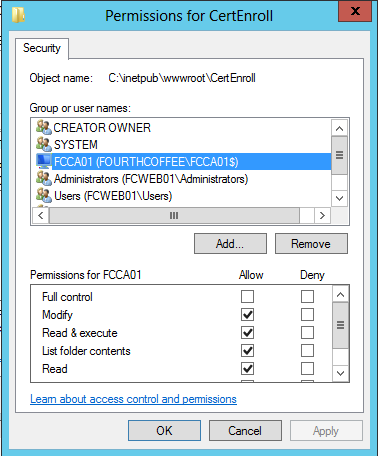The image size is (378, 456).
Task: Click permissions list scroll down arrow
Action: pos(340,373)
